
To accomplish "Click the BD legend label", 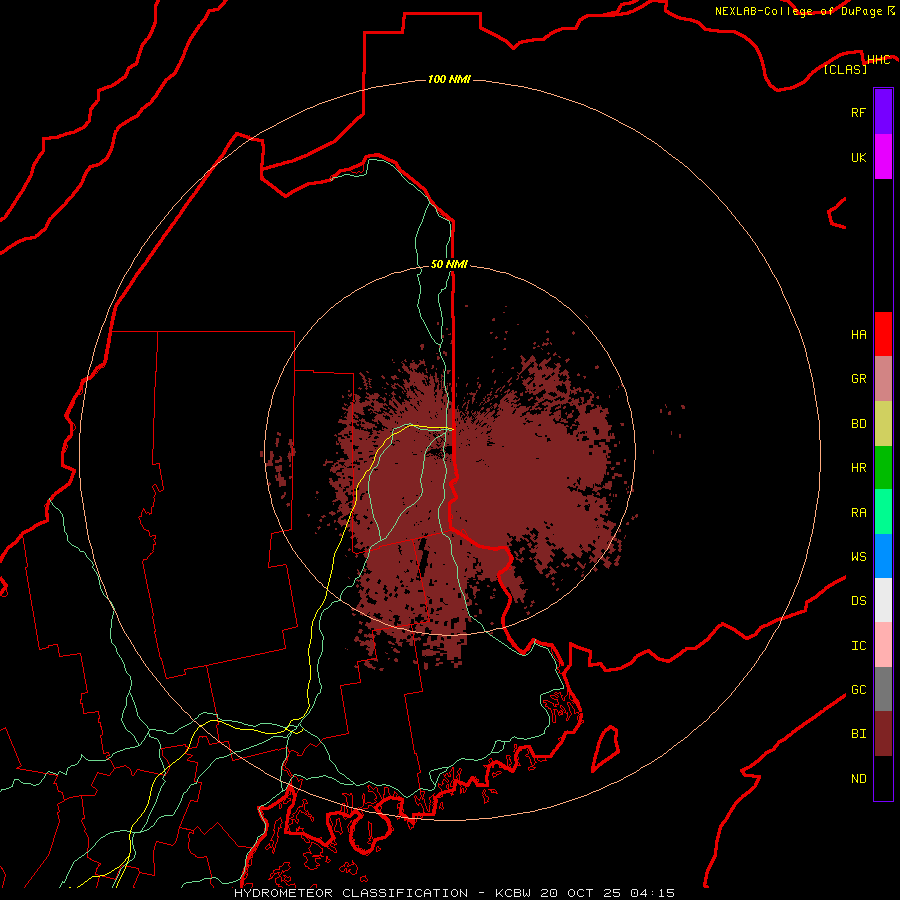I will pyautogui.click(x=858, y=424).
